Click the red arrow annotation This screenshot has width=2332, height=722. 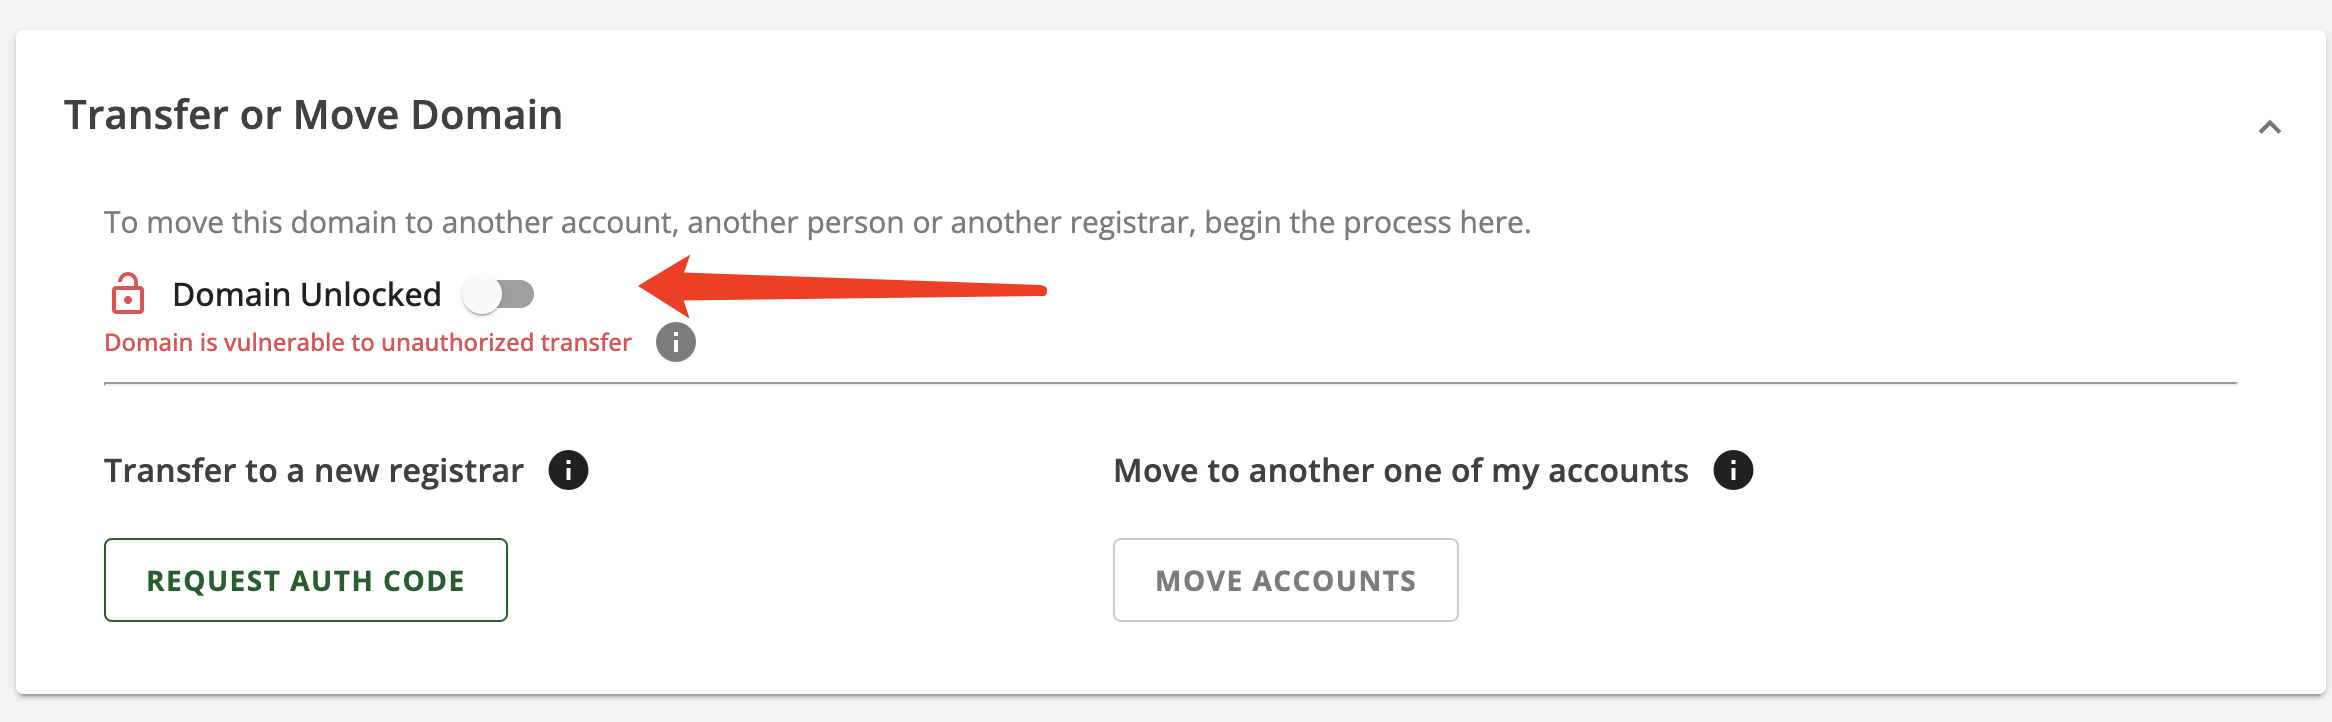842,287
